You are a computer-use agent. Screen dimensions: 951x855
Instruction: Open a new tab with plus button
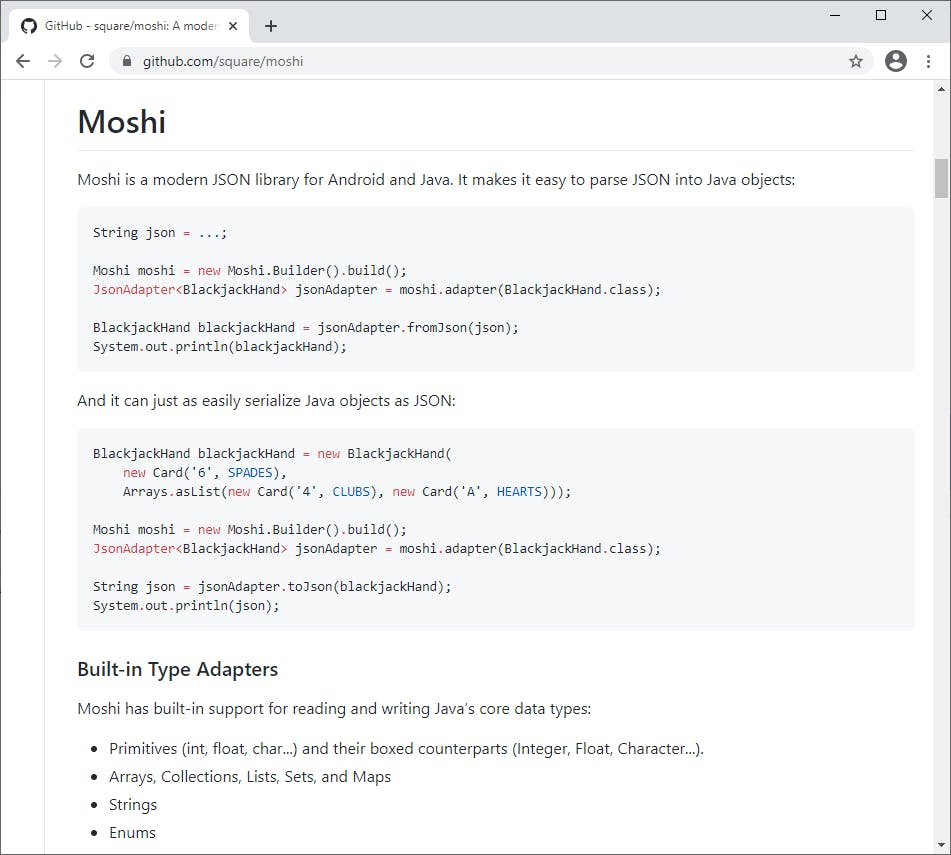pos(271,26)
